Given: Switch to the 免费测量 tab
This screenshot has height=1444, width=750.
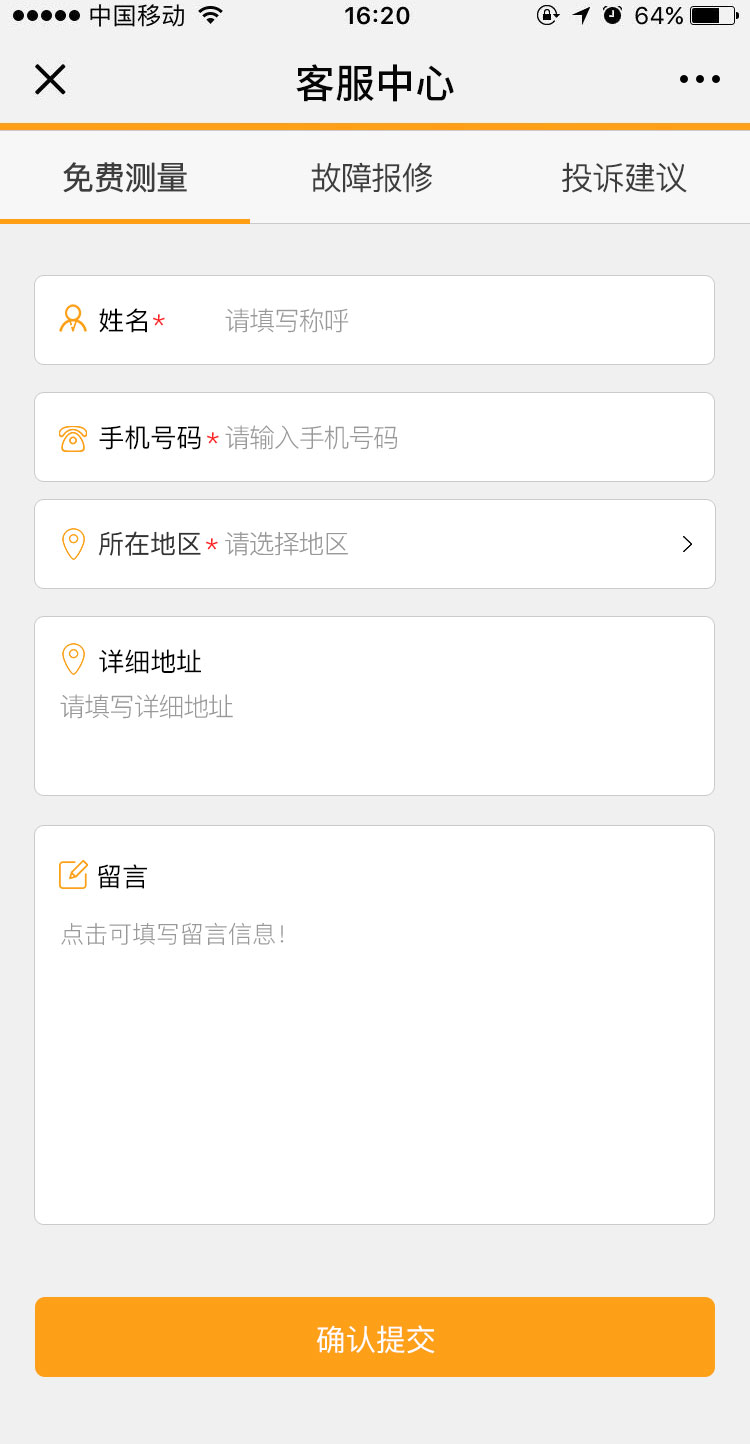Looking at the screenshot, I should click(x=125, y=178).
